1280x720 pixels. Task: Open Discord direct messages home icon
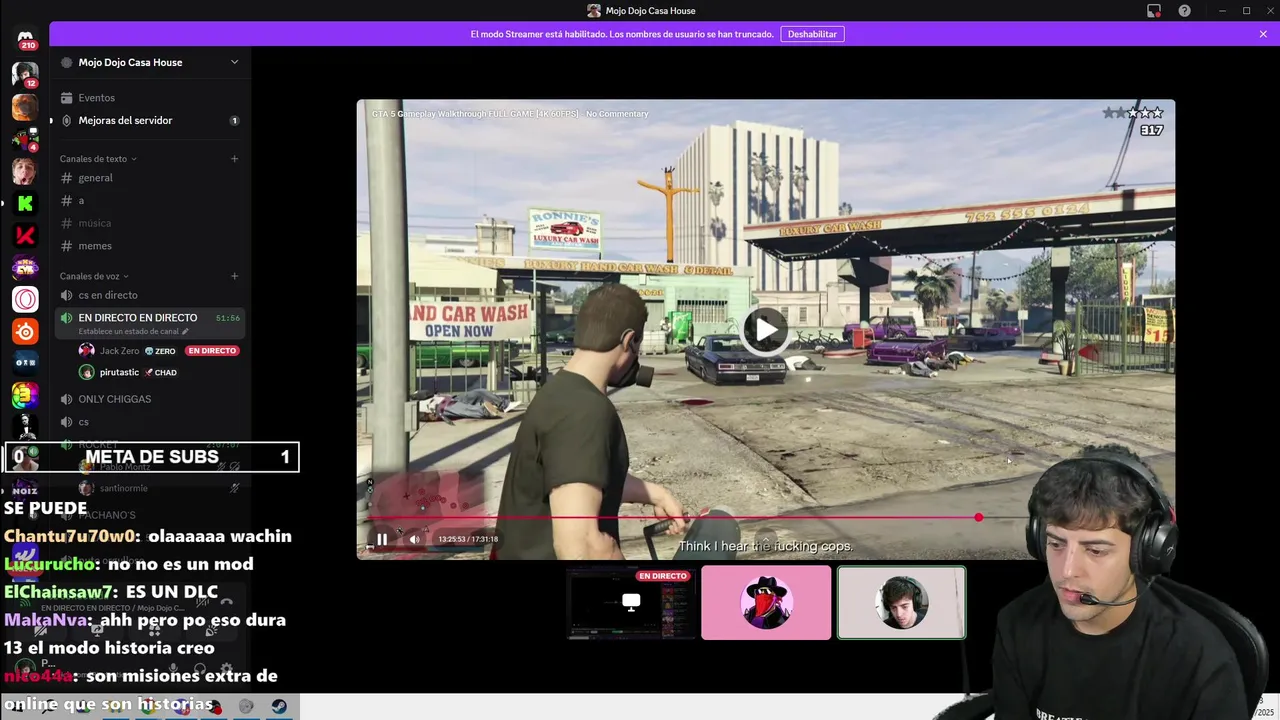pos(25,38)
